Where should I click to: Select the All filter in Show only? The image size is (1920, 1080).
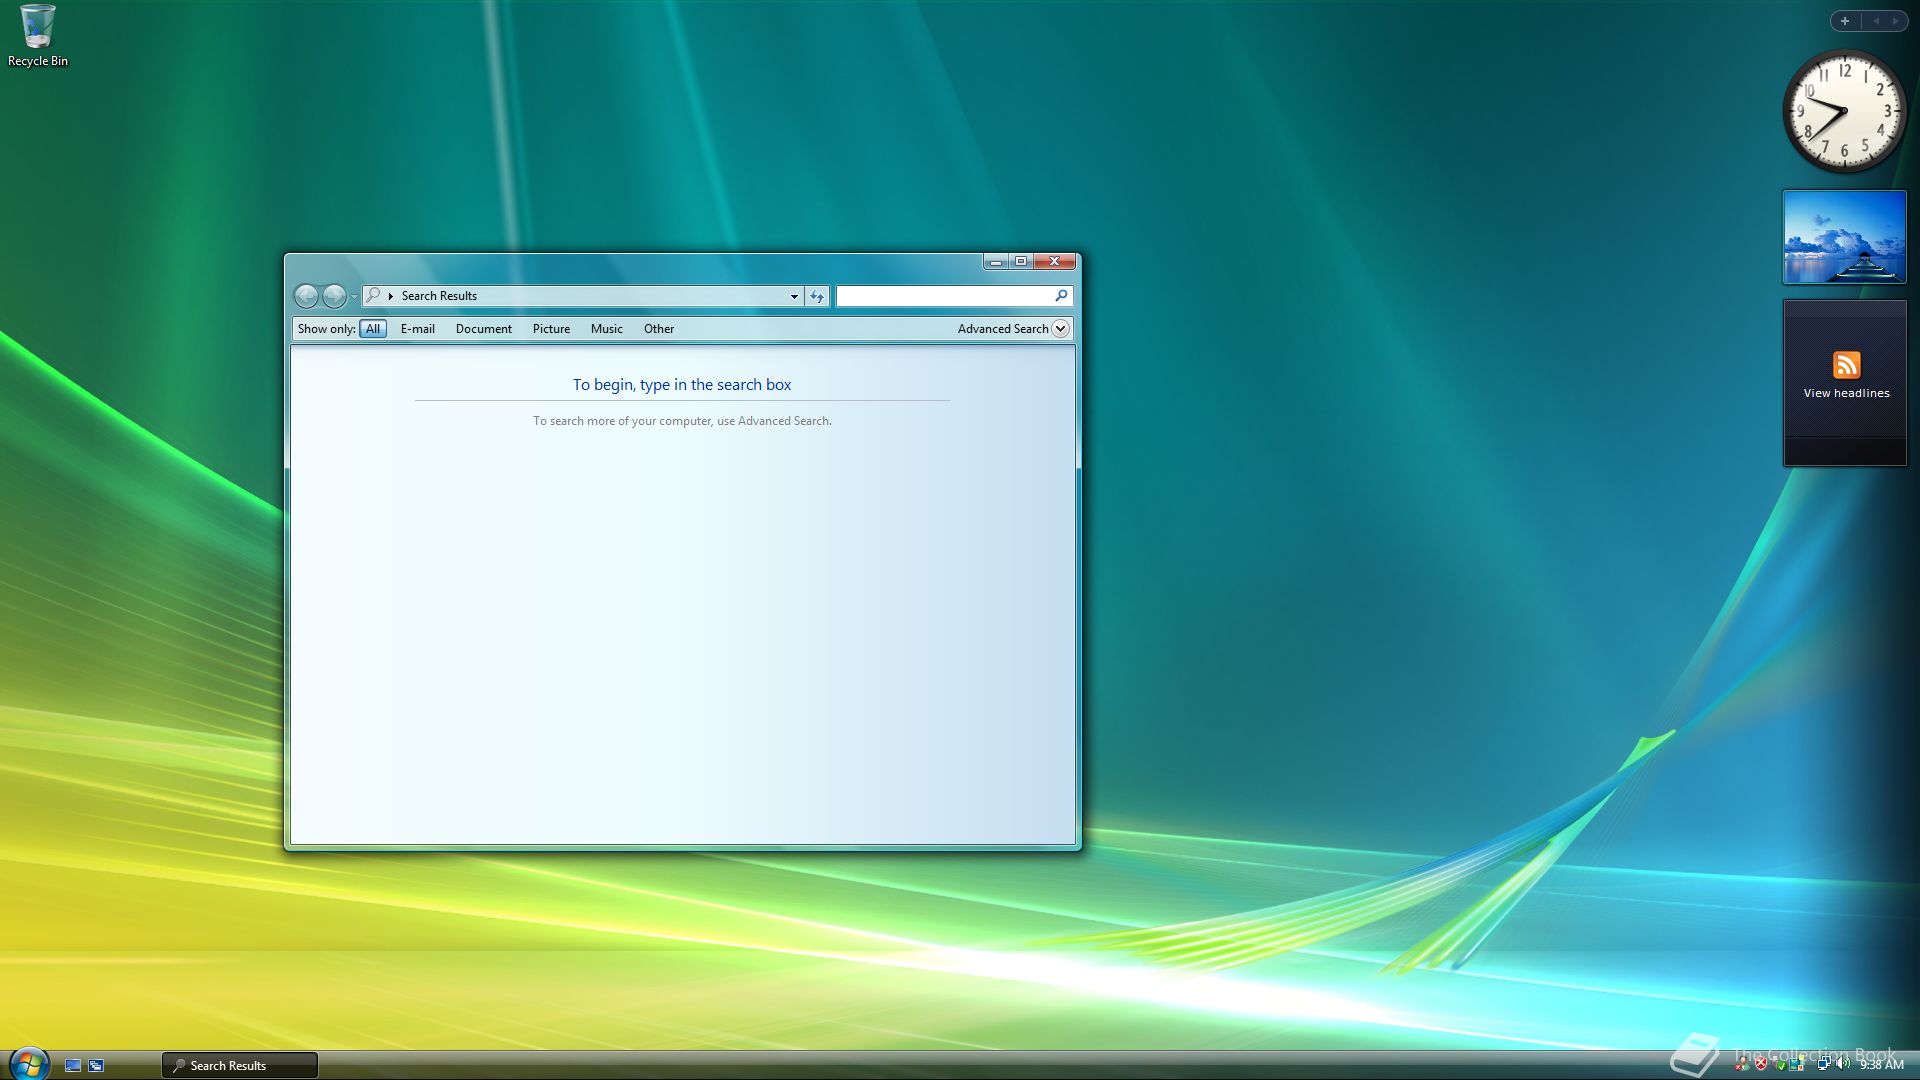[373, 329]
